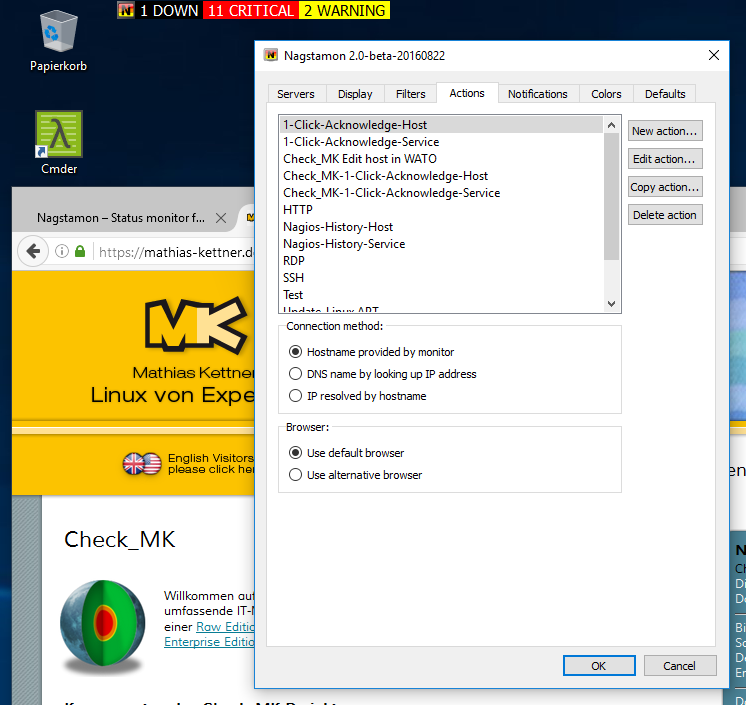746x705 pixels.
Task: Select 1-Click-Acknowledge-Service action
Action: pos(442,142)
